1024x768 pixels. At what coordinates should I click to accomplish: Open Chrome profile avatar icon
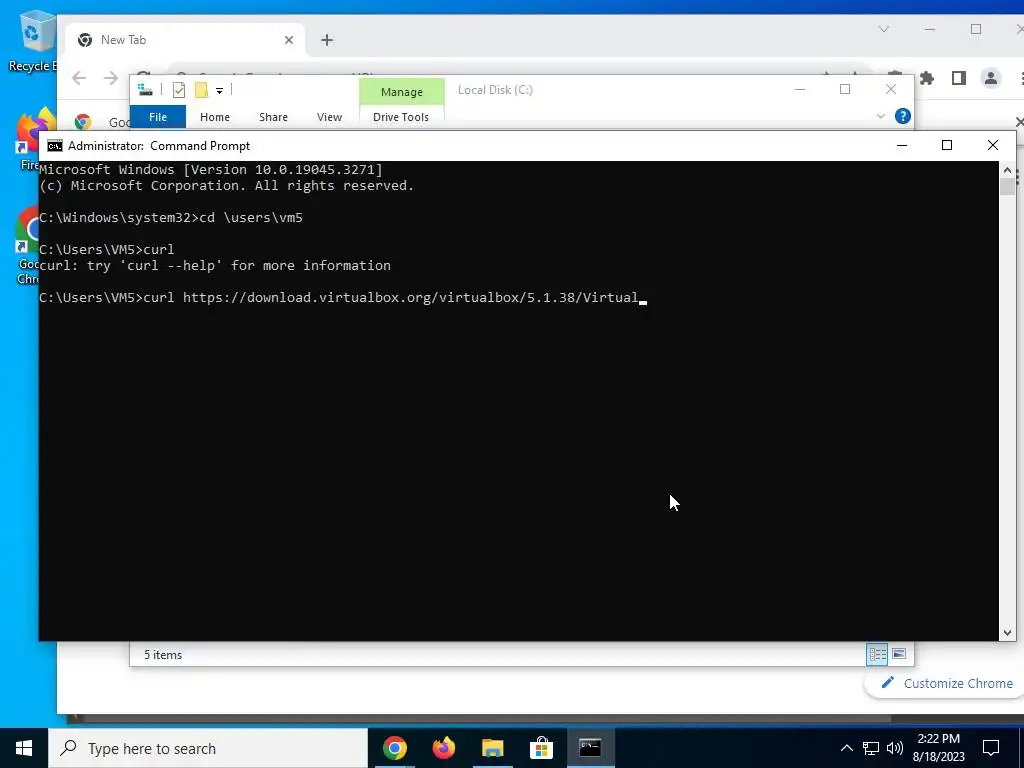click(991, 78)
